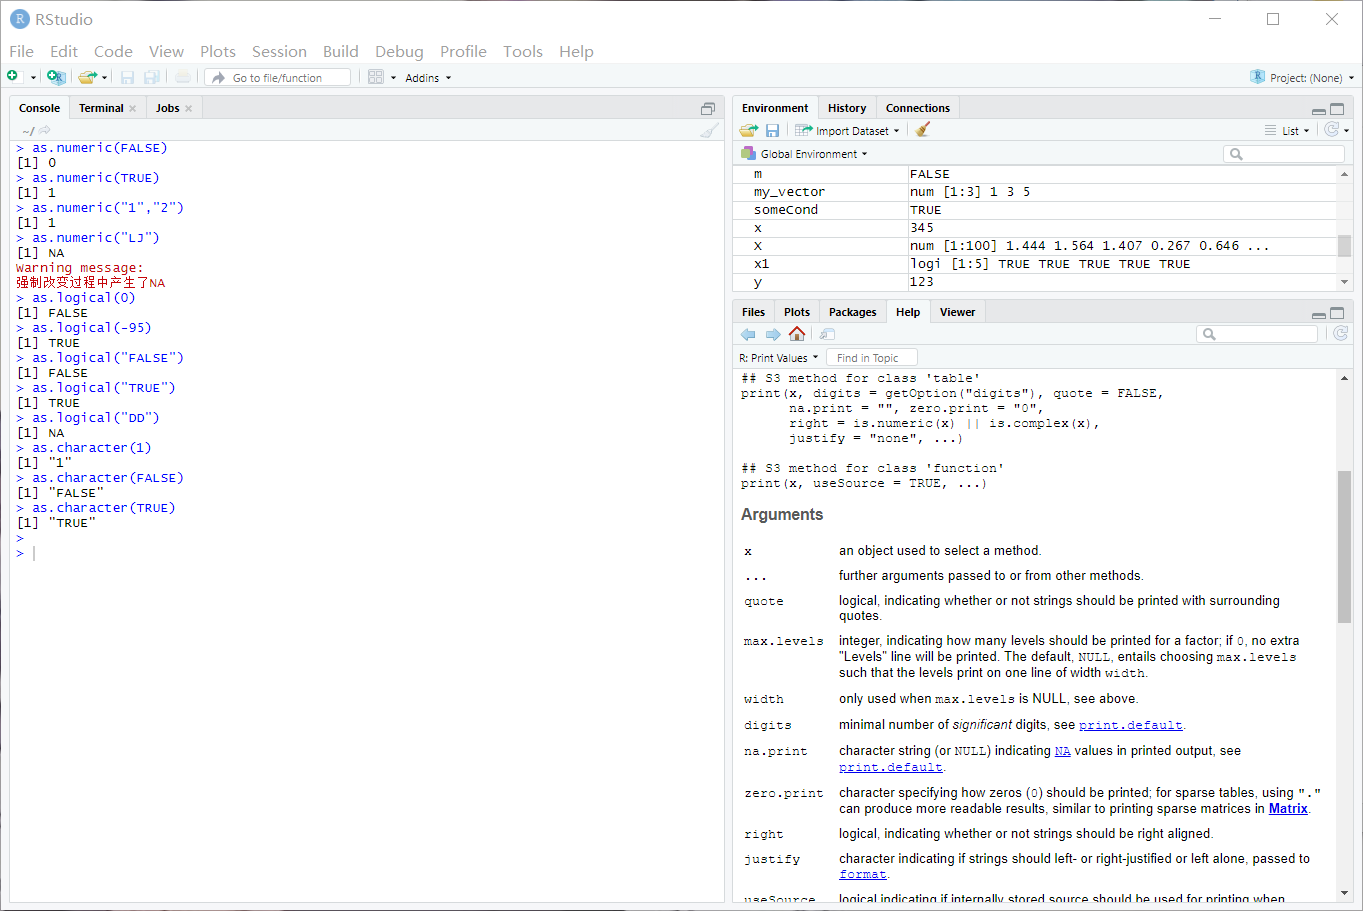Open the Plots menu
Screen dimensions: 1363x911
click(218, 51)
